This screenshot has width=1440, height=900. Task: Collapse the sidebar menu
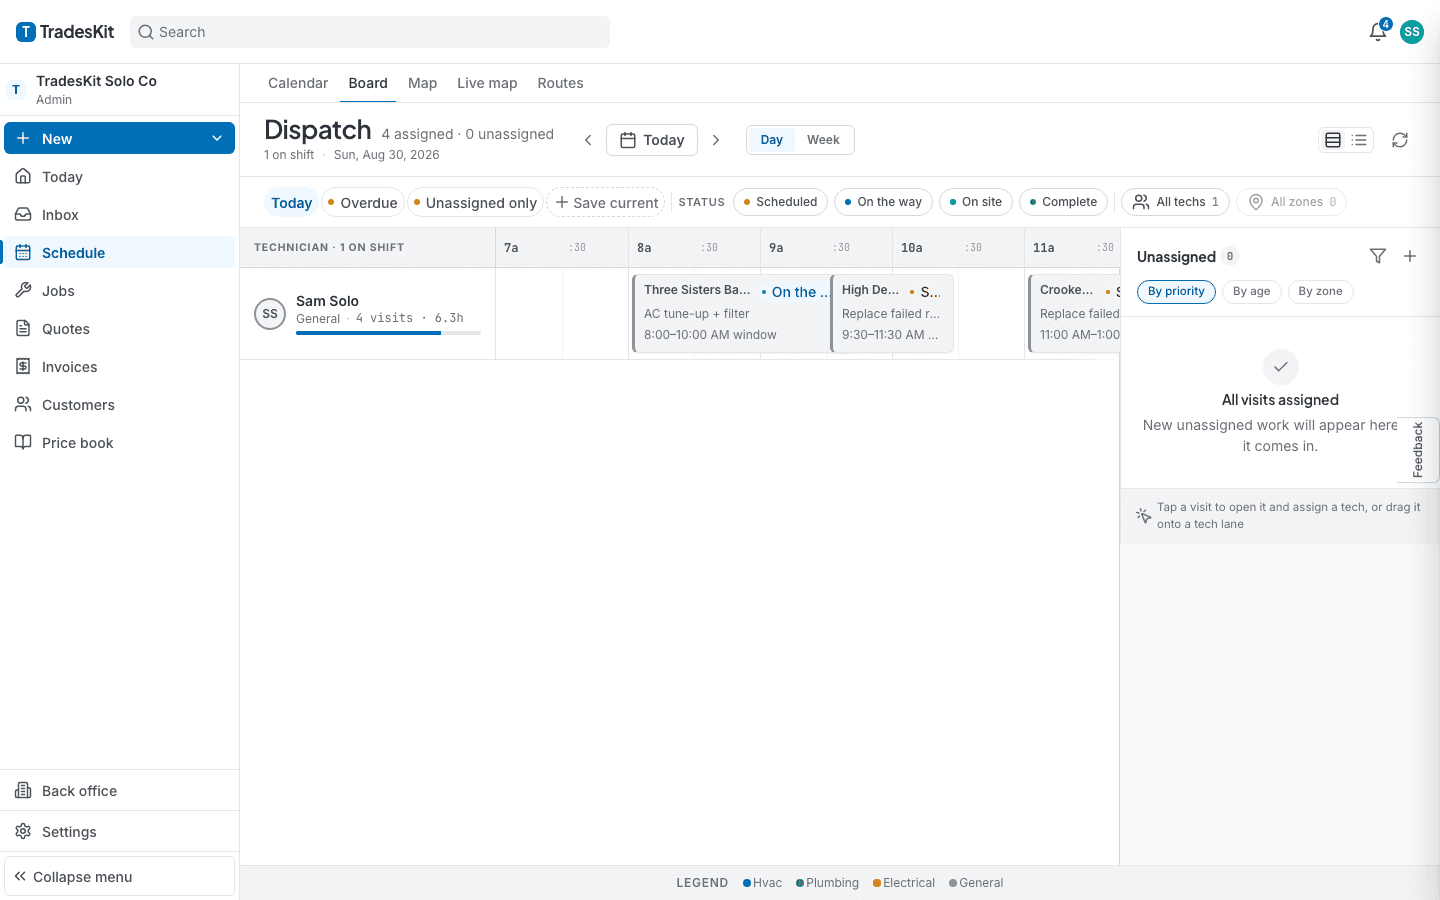(x=119, y=877)
